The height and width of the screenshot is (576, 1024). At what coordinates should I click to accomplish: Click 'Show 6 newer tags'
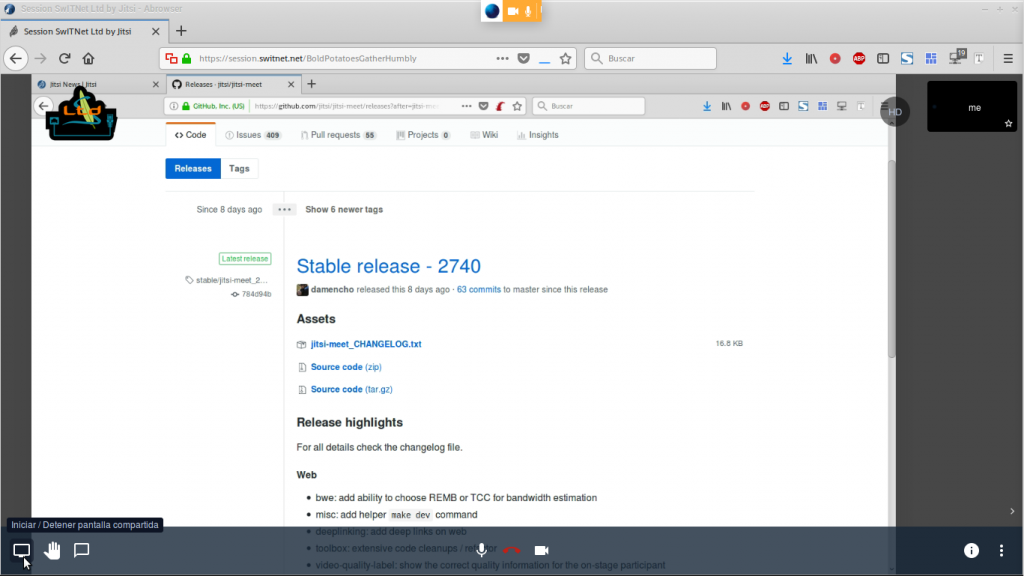pos(344,210)
